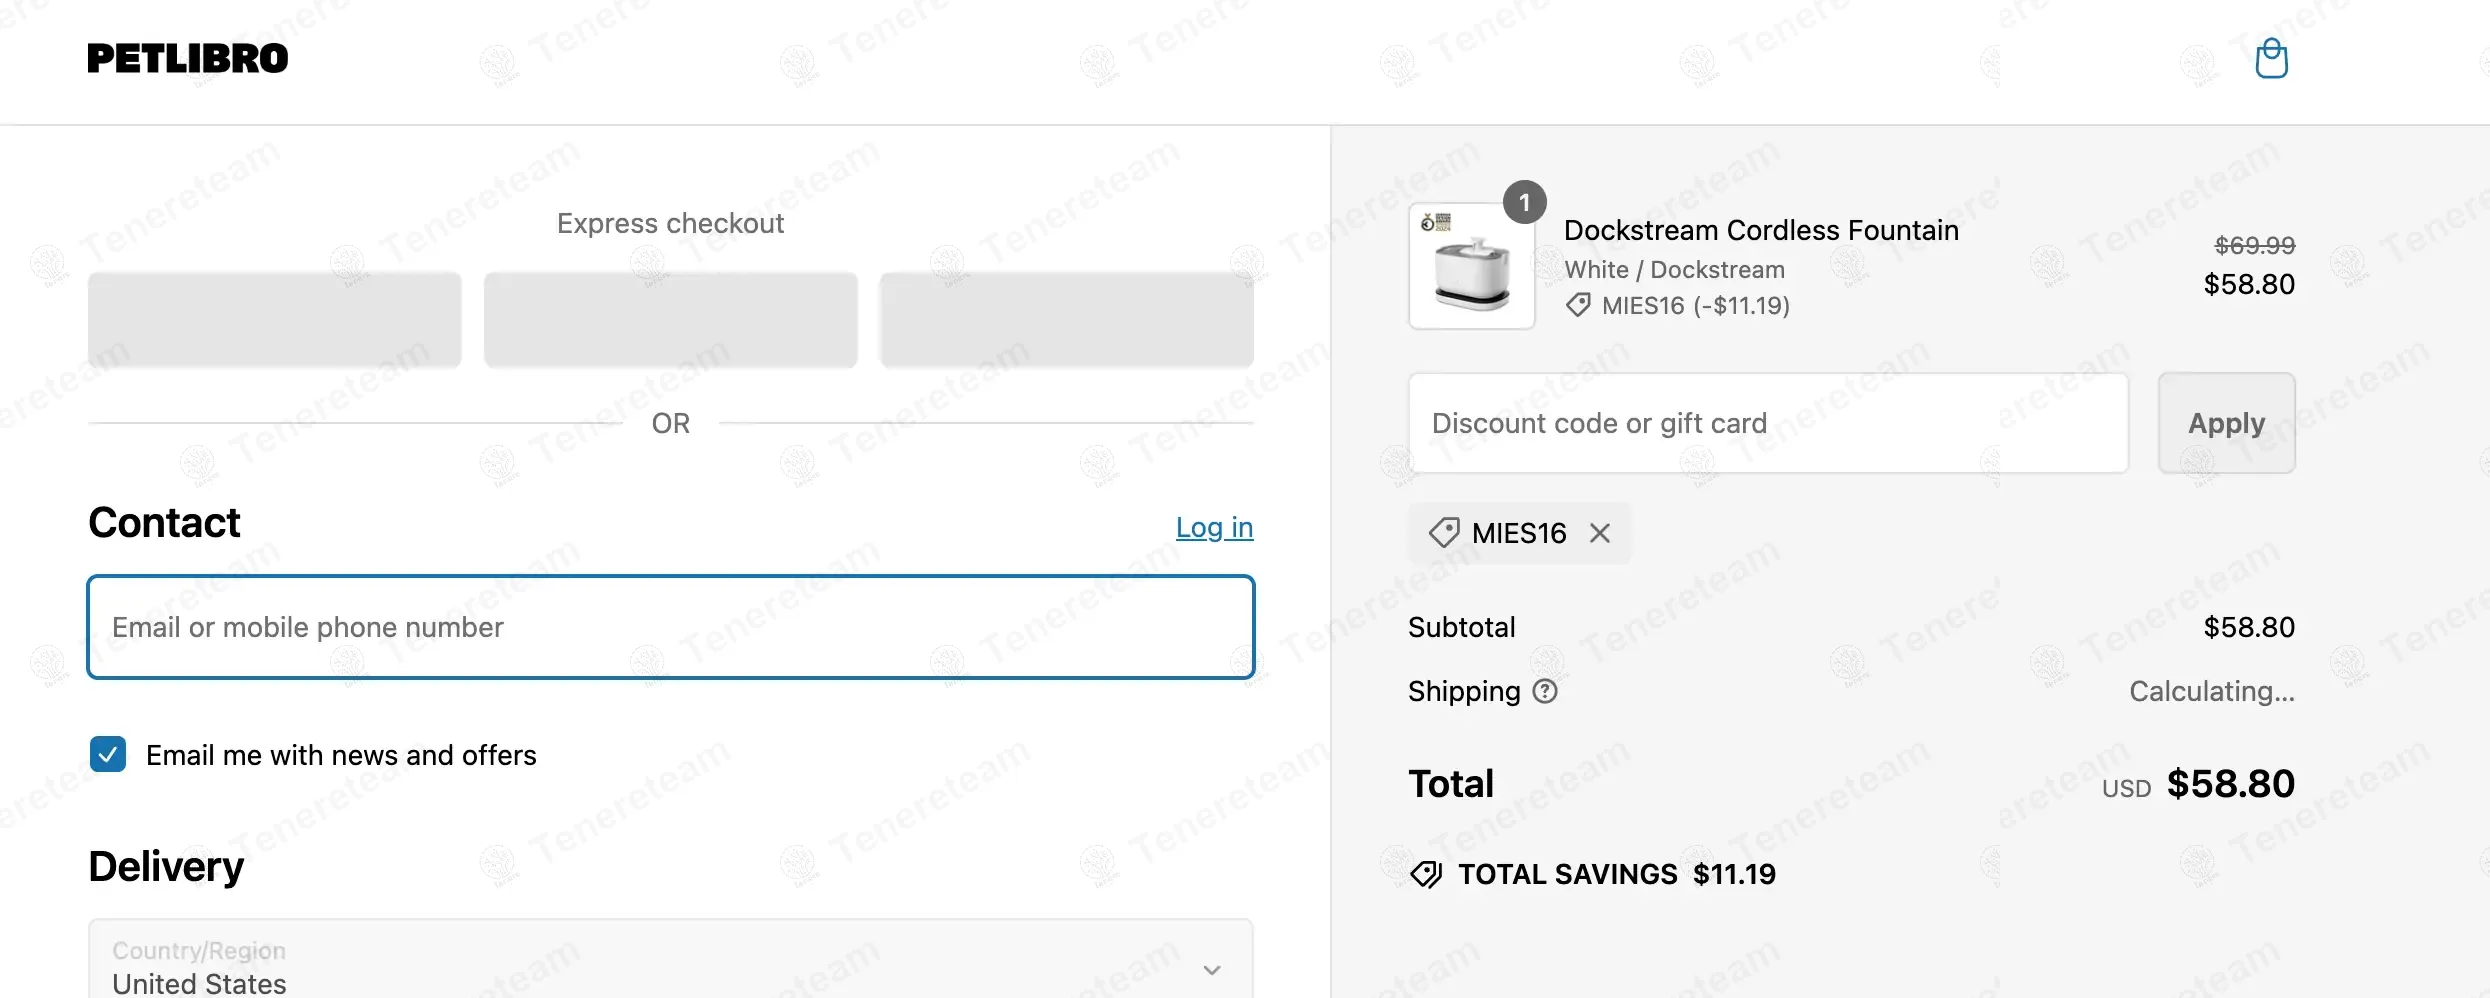
Task: Click the Dockstream Cordless Fountain product title
Action: click(1761, 230)
